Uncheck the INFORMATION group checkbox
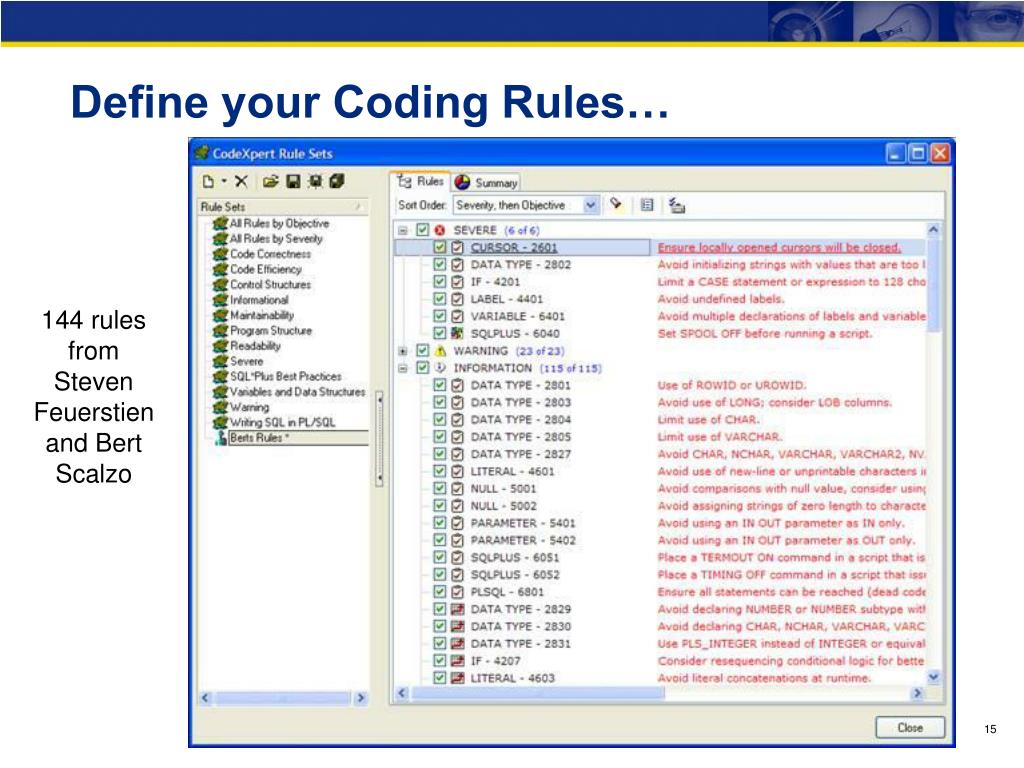Image resolution: width=1024 pixels, height=768 pixels. (x=423, y=368)
